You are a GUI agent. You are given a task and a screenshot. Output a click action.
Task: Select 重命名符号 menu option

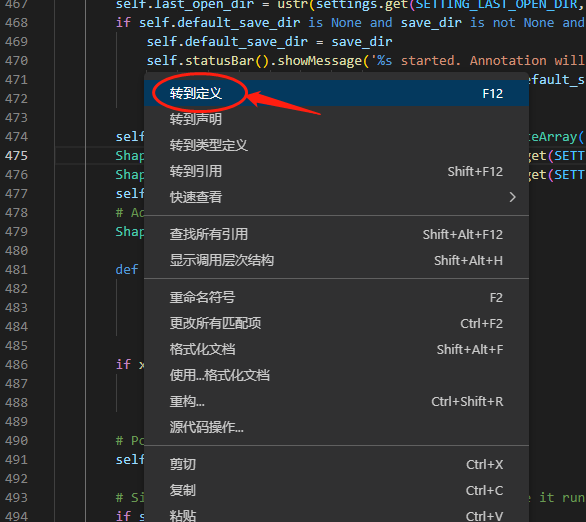[336, 297]
